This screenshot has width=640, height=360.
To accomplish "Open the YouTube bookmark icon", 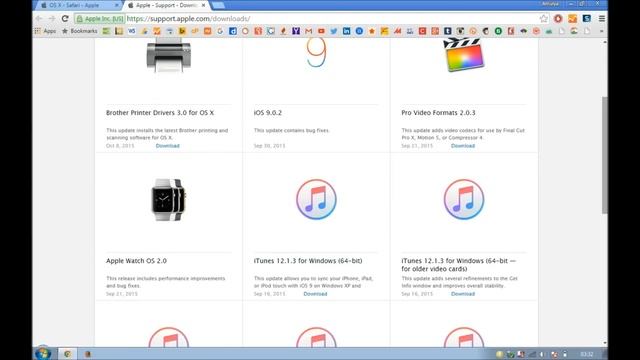I will pos(321,31).
